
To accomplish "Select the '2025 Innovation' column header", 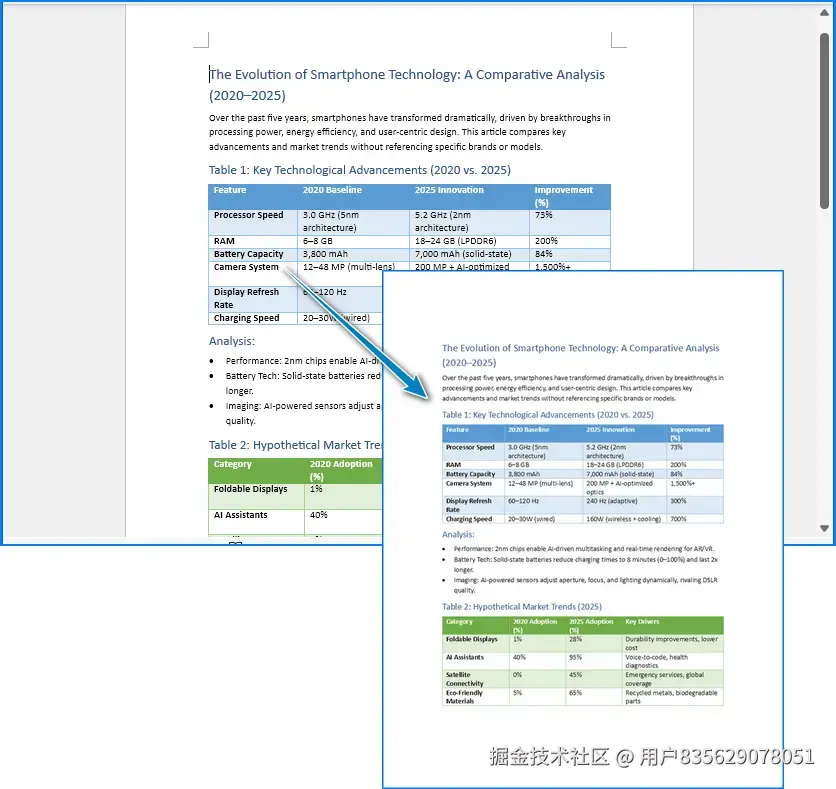I will pos(448,189).
